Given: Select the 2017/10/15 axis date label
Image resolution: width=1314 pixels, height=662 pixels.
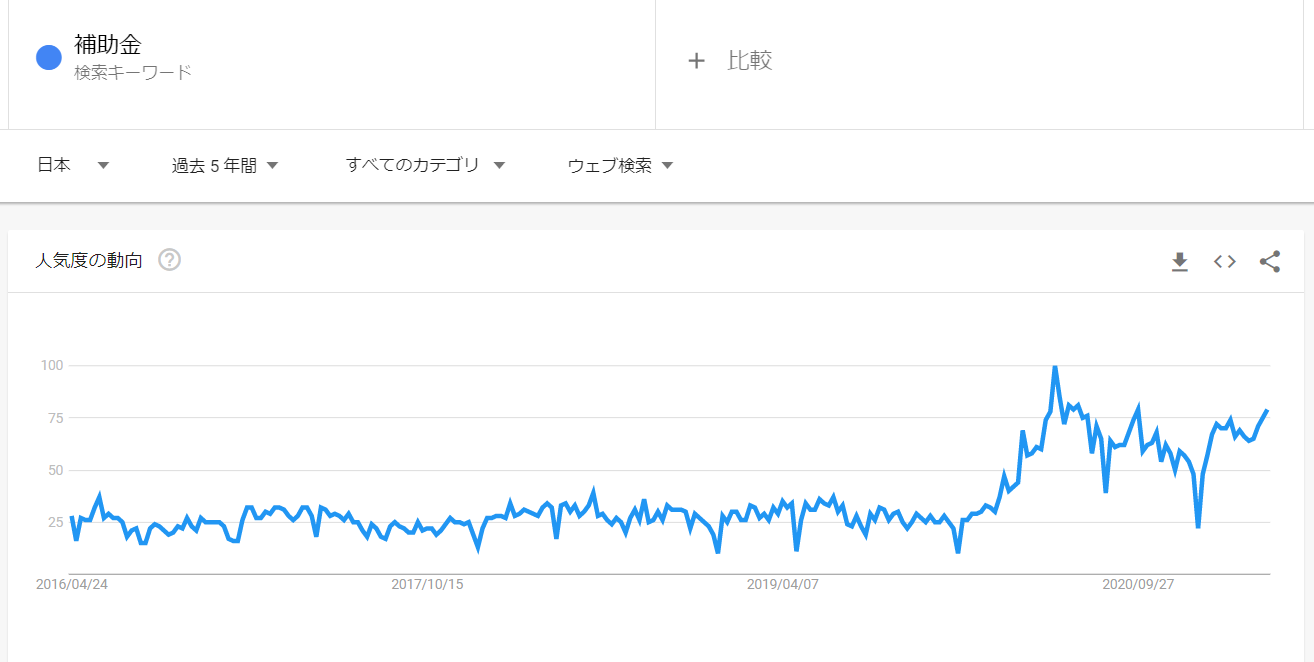Looking at the screenshot, I should (428, 585).
